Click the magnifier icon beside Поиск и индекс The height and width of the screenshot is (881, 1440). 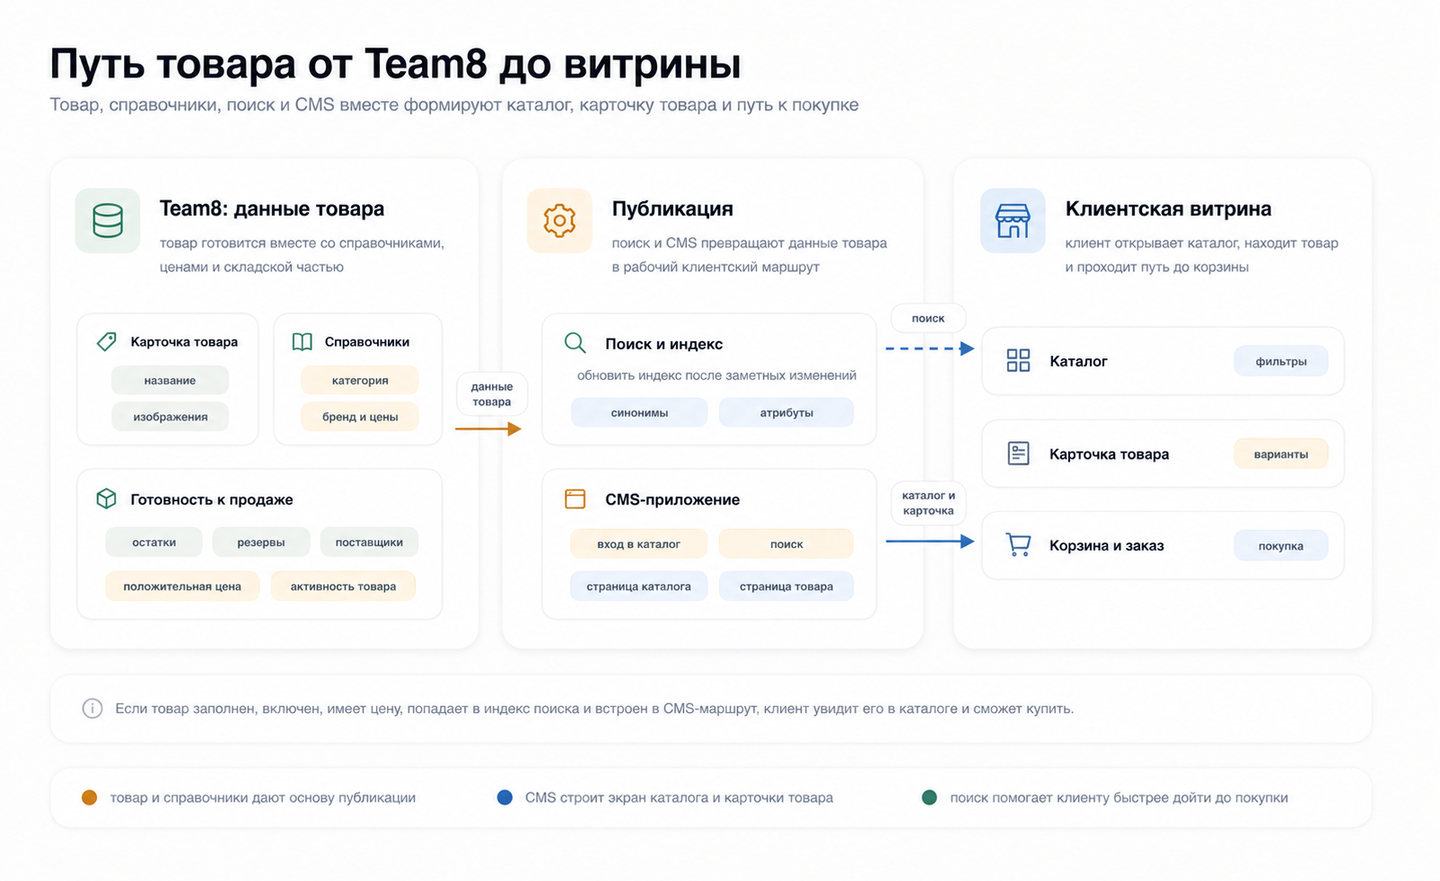pyautogui.click(x=575, y=343)
